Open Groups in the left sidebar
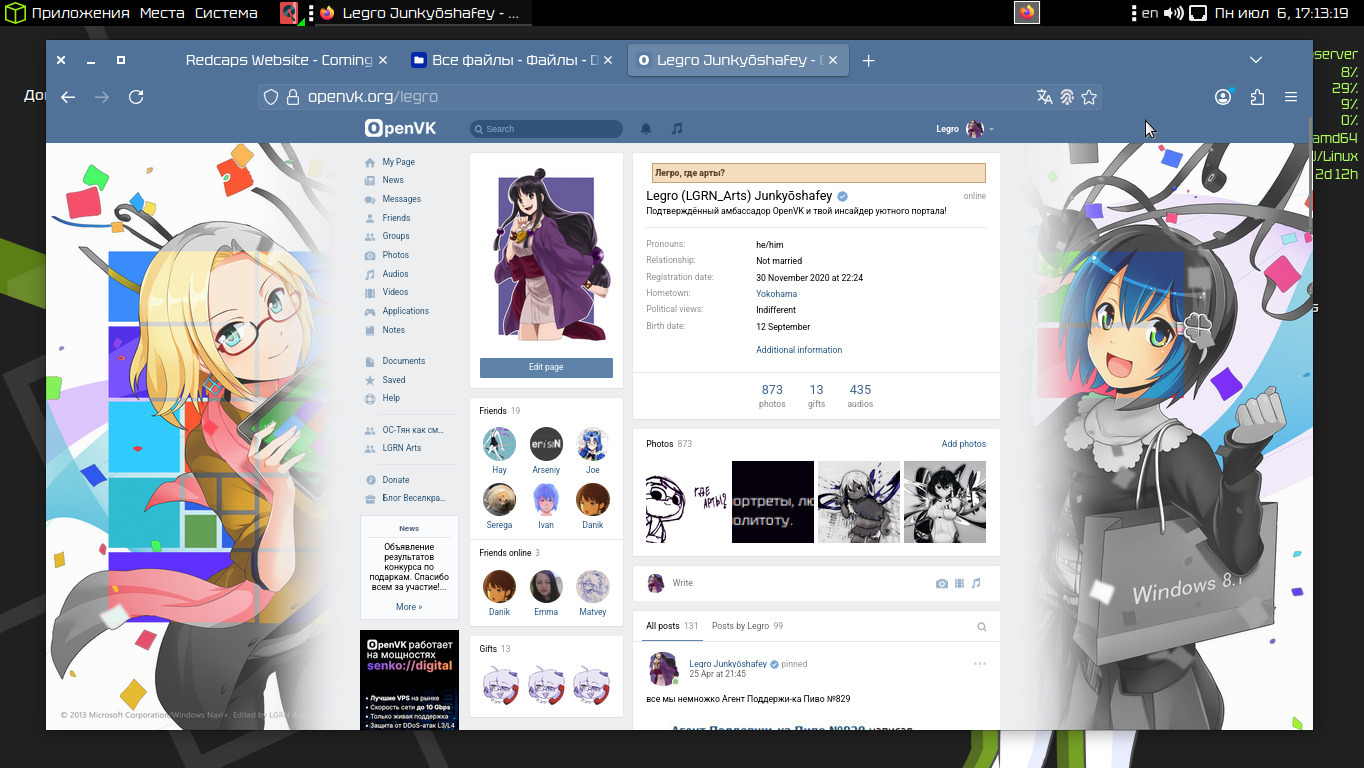The image size is (1364, 768). 396,236
